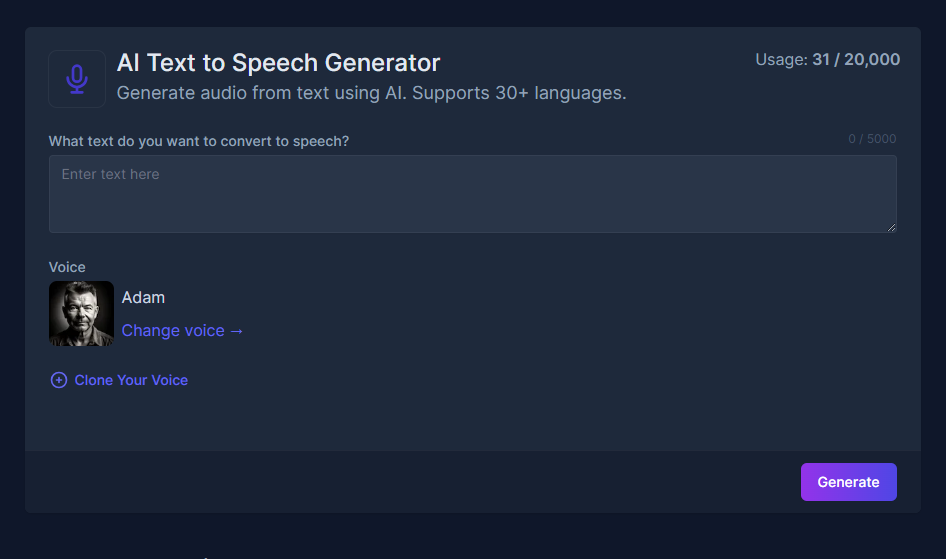Click the 'Supports 30+ languages' subtitle

(519, 93)
